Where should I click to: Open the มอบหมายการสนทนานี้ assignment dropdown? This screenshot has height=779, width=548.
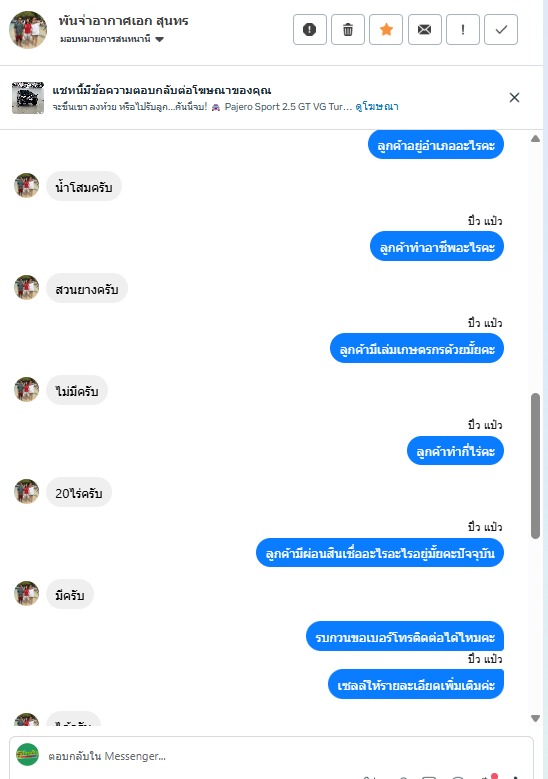click(112, 39)
